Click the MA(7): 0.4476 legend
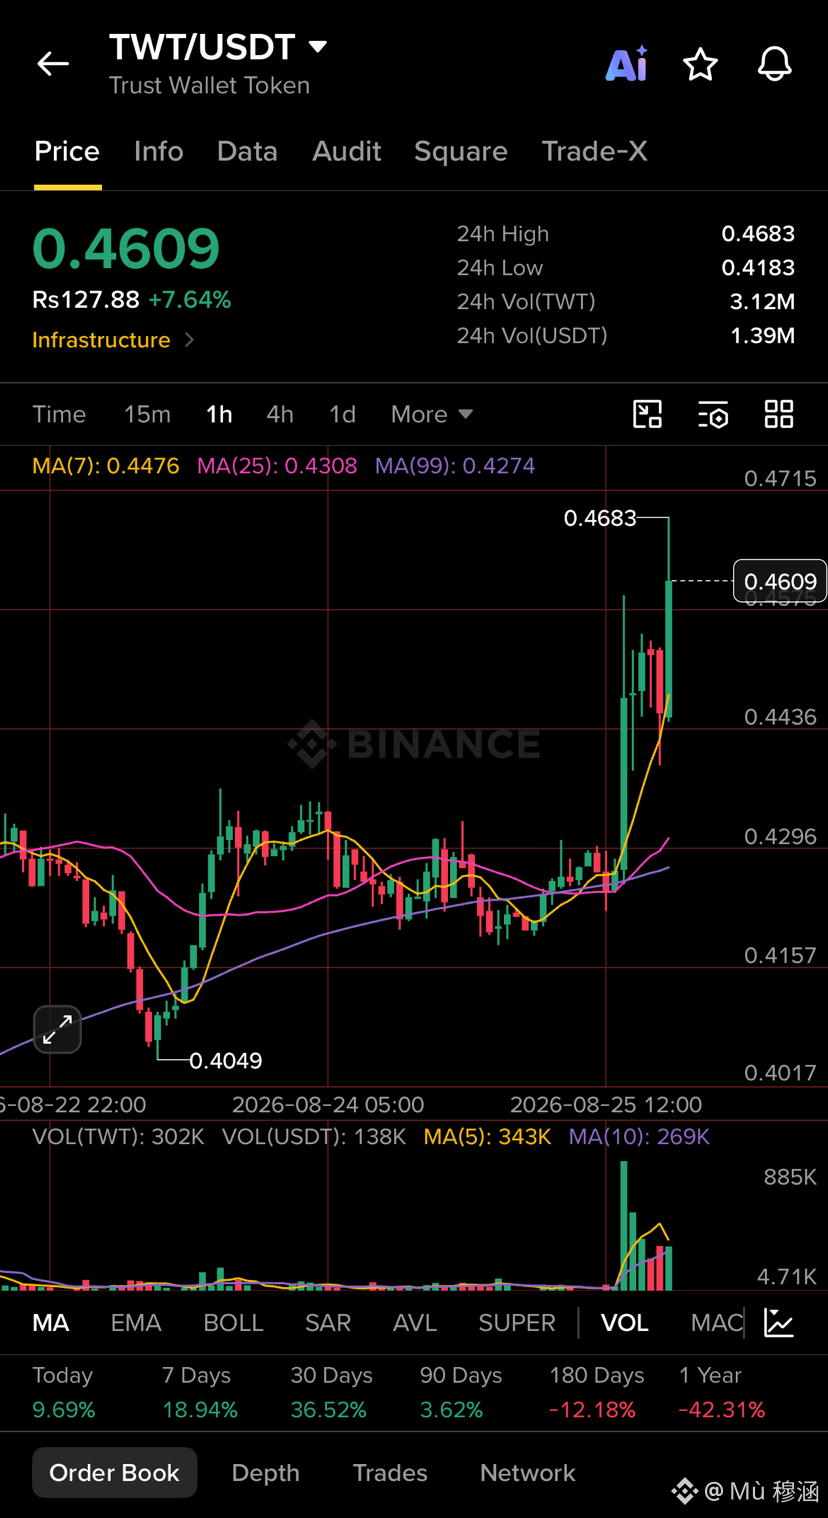Image resolution: width=828 pixels, height=1518 pixels. click(x=106, y=466)
